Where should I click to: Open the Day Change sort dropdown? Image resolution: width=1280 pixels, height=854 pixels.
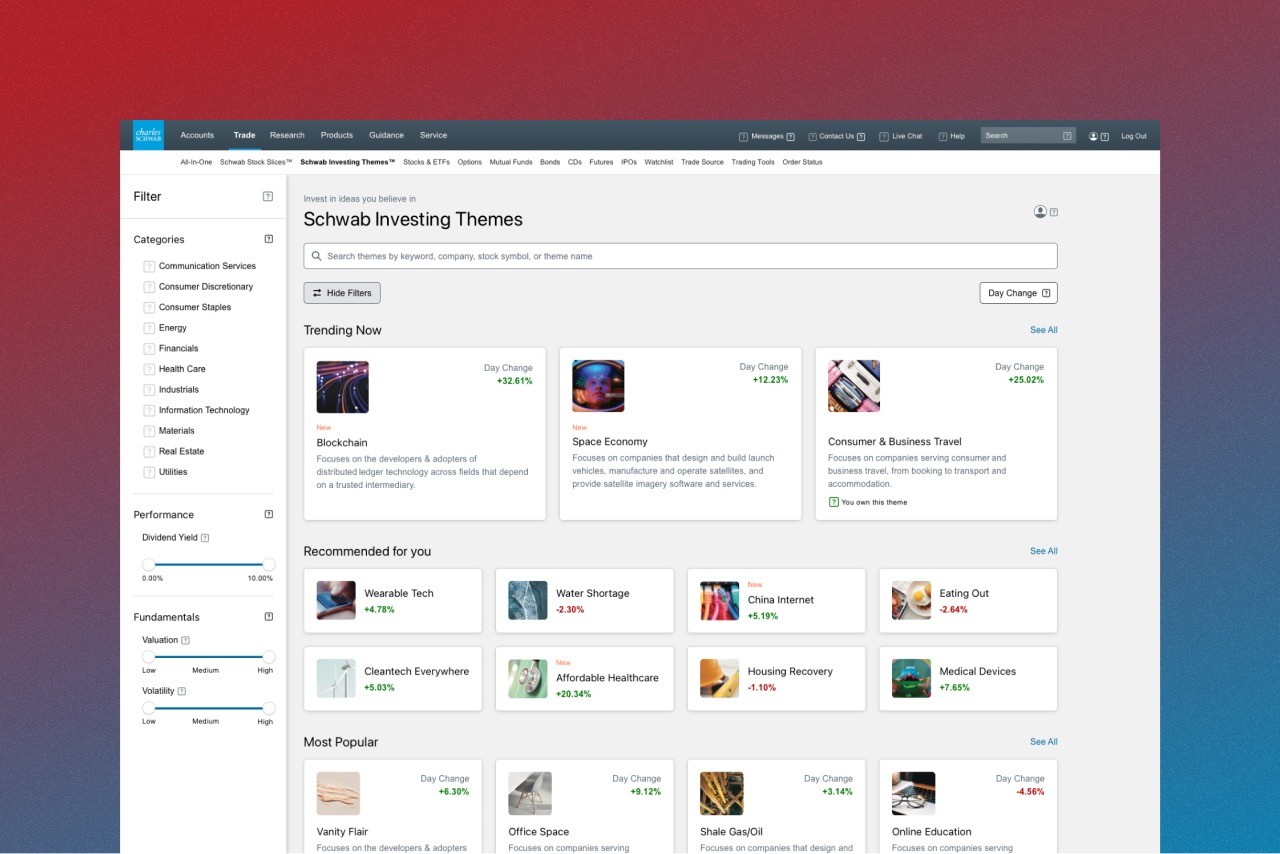pyautogui.click(x=1016, y=293)
